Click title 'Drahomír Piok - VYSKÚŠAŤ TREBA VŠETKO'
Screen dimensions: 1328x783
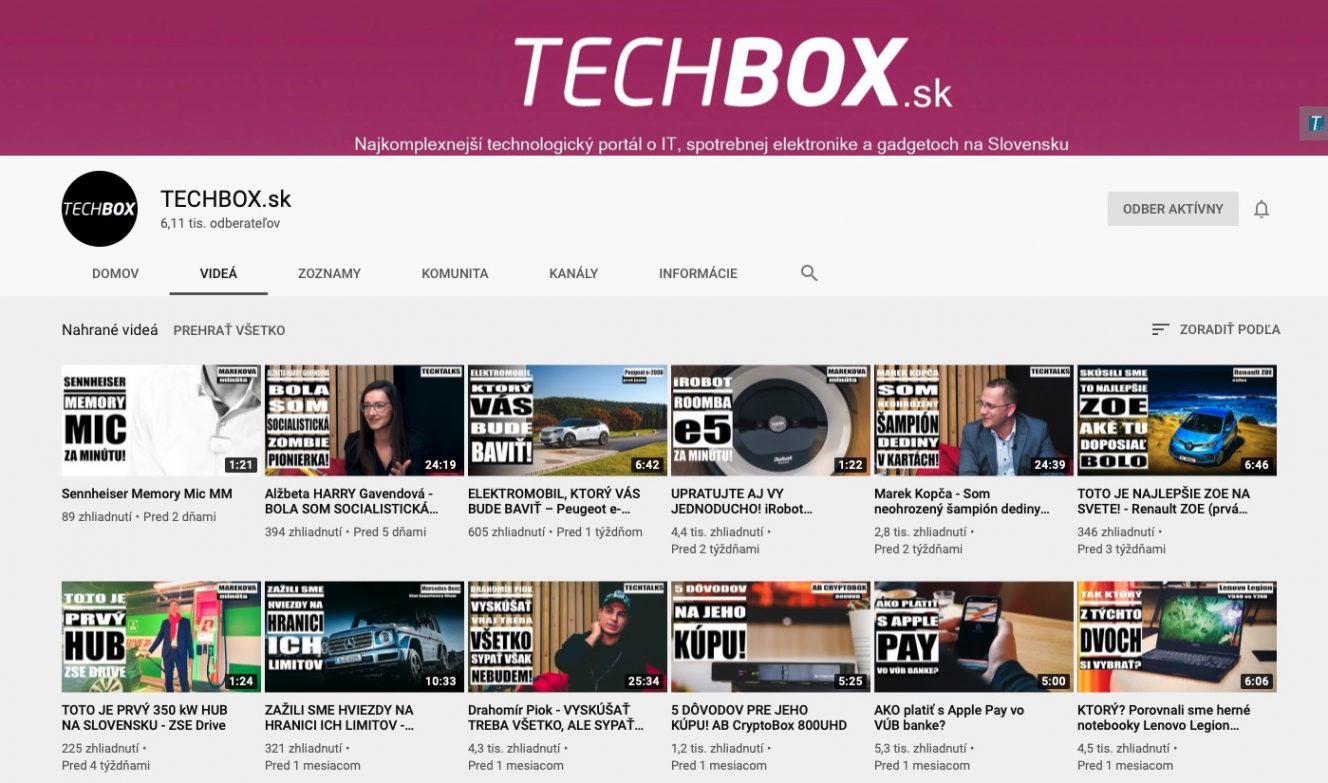(557, 718)
